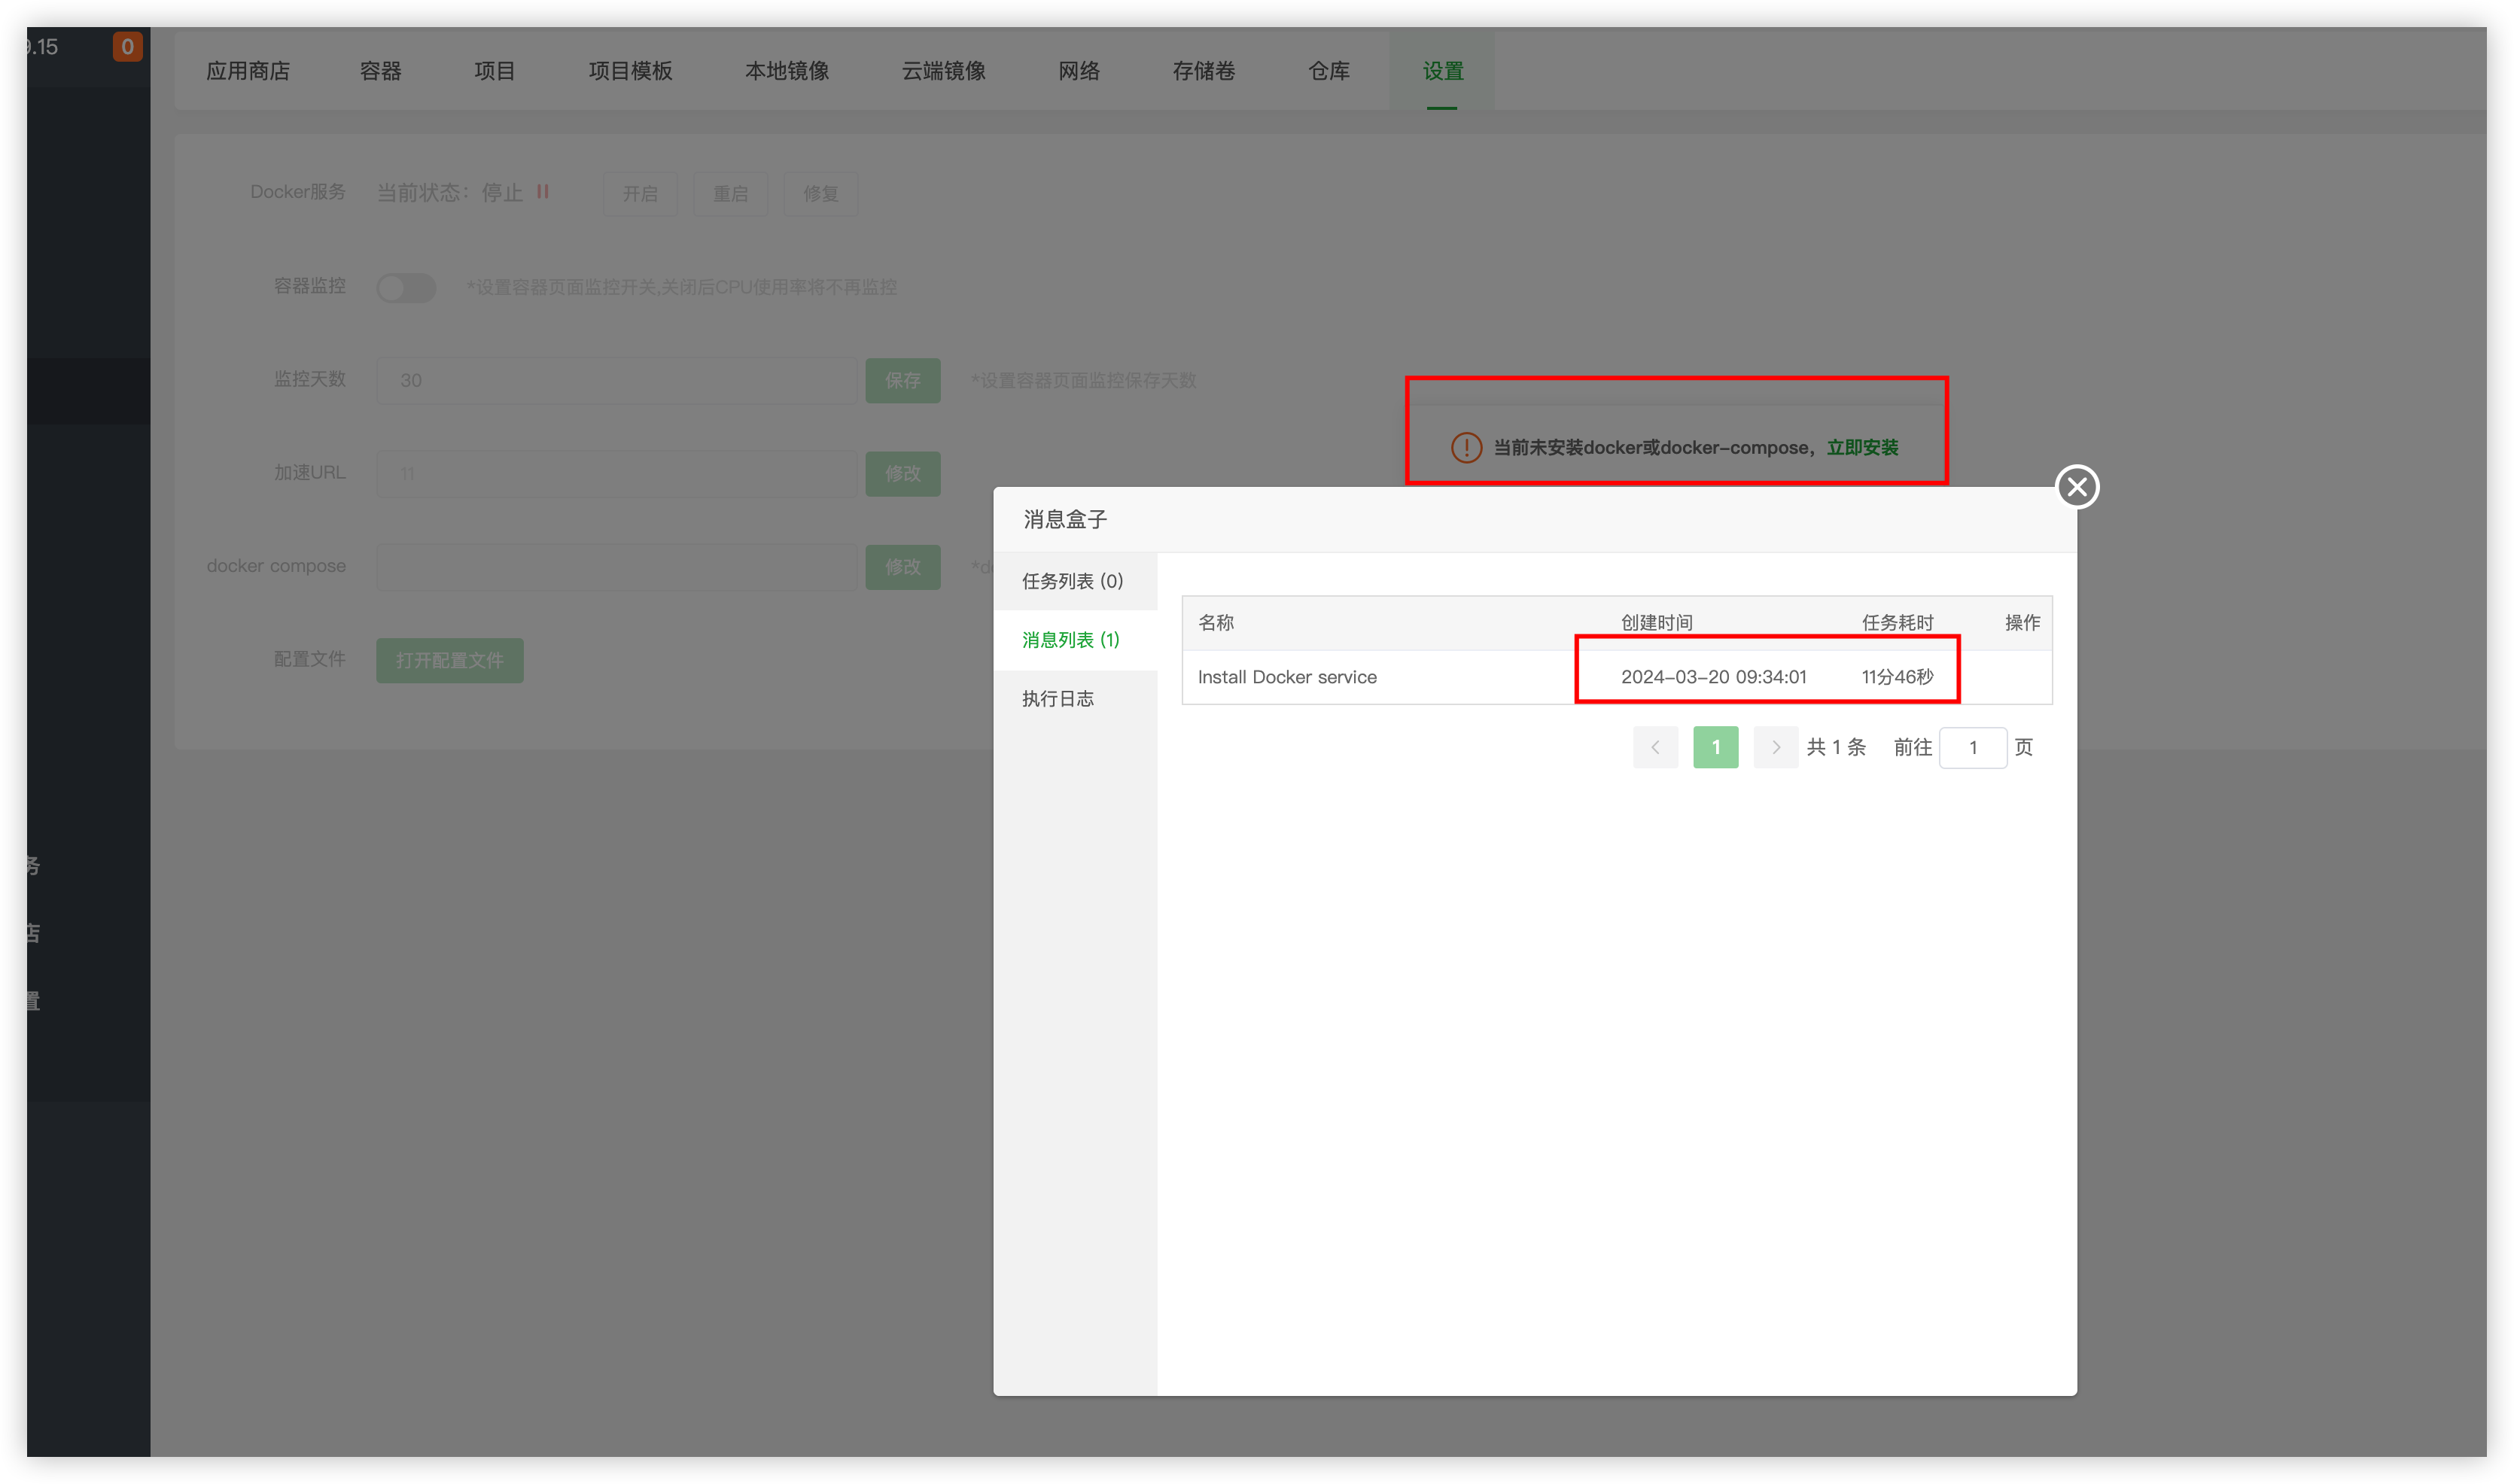
Task: Go to previous page arrow in pagination
Action: click(x=1655, y=747)
